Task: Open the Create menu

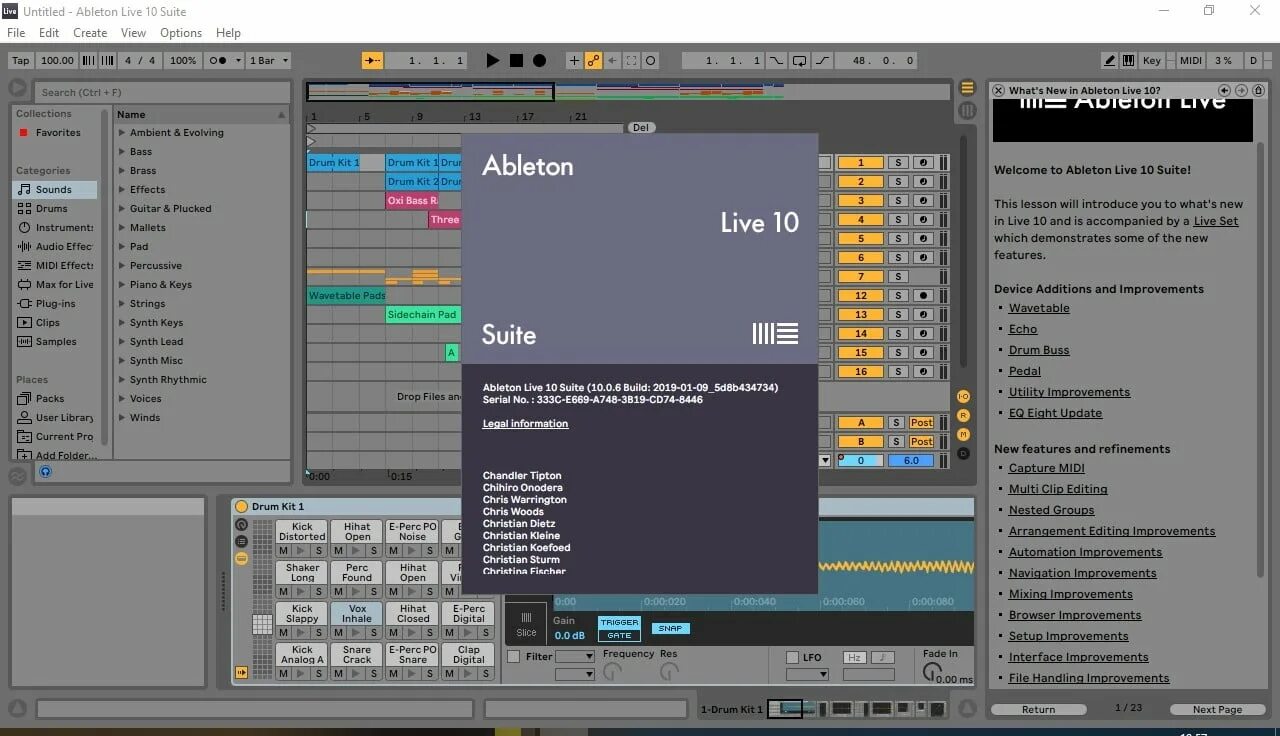Action: pos(90,32)
